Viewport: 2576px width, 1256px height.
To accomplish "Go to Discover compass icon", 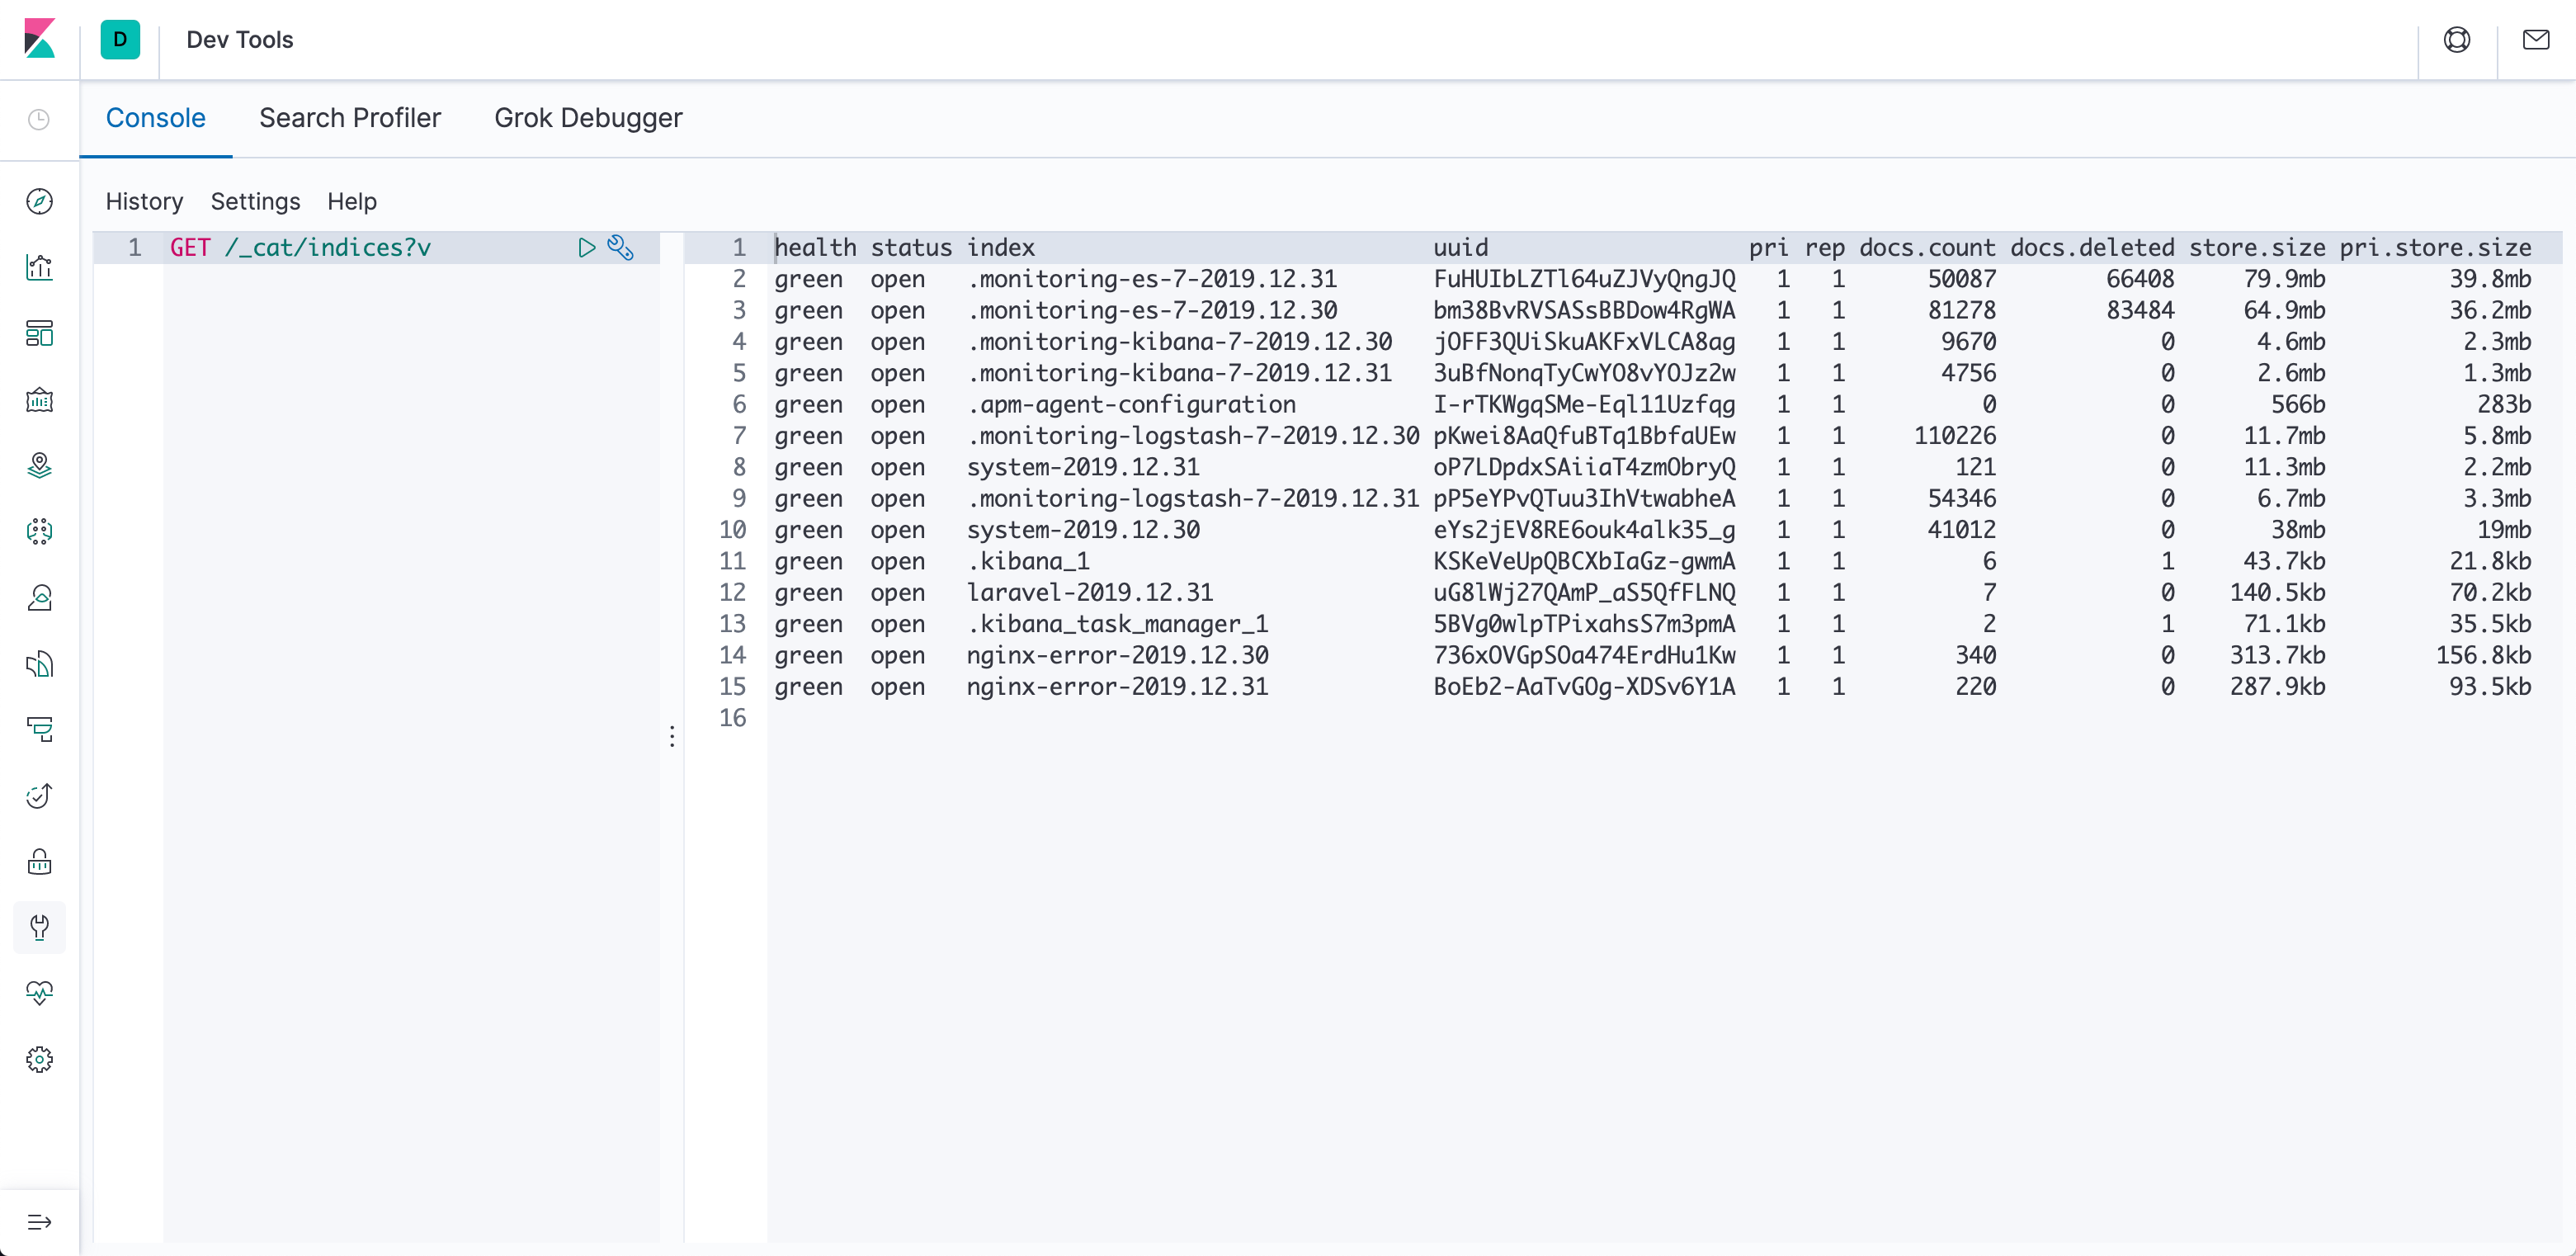I will tap(39, 201).
